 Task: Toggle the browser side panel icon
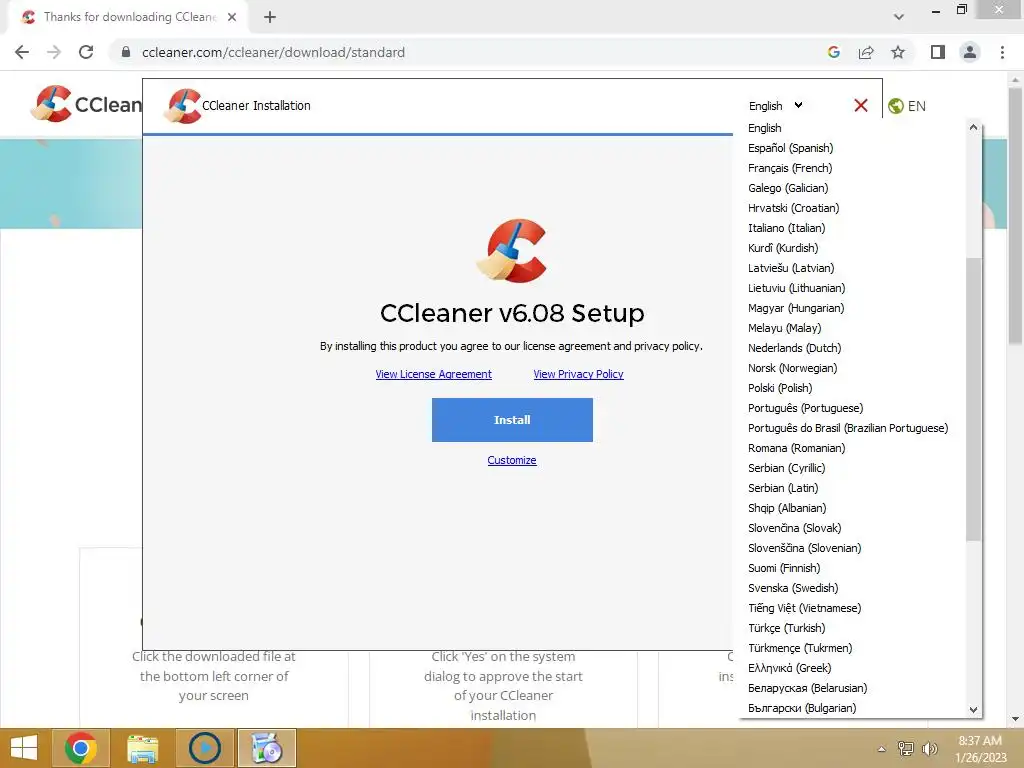938,52
